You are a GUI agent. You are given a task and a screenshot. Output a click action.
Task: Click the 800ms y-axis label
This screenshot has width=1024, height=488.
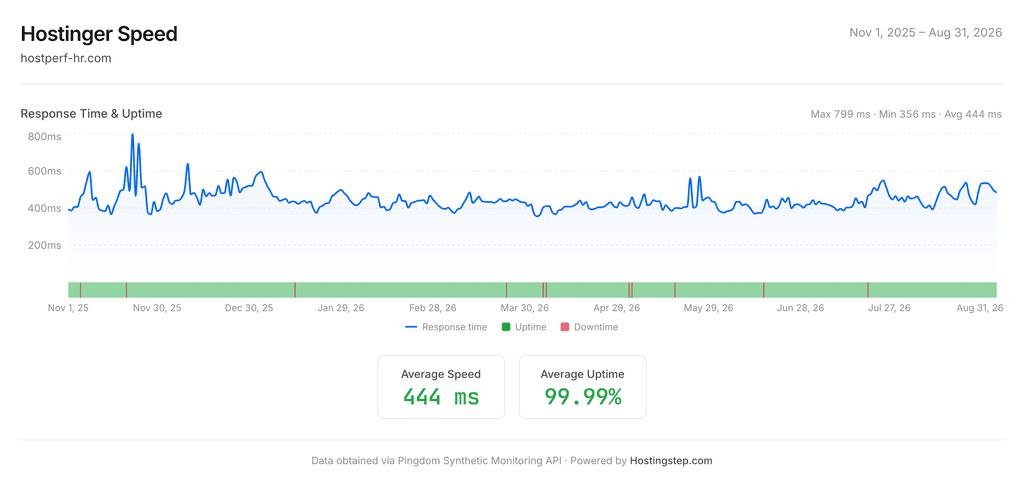click(44, 137)
